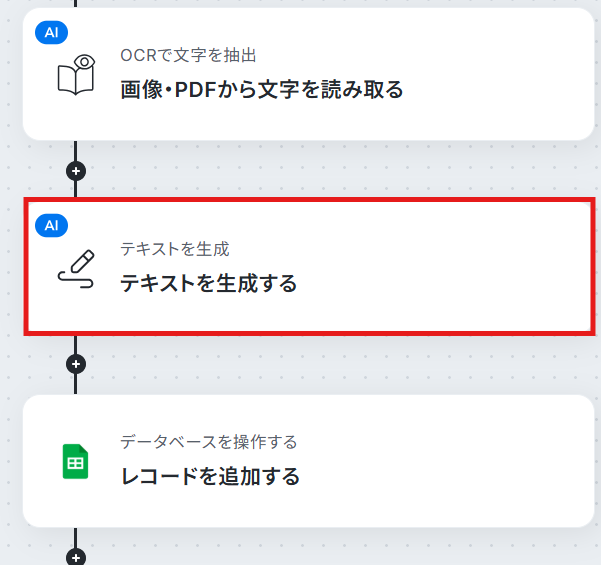601x565 pixels.
Task: Click the AI badge on the OCR step
Action: click(51, 33)
